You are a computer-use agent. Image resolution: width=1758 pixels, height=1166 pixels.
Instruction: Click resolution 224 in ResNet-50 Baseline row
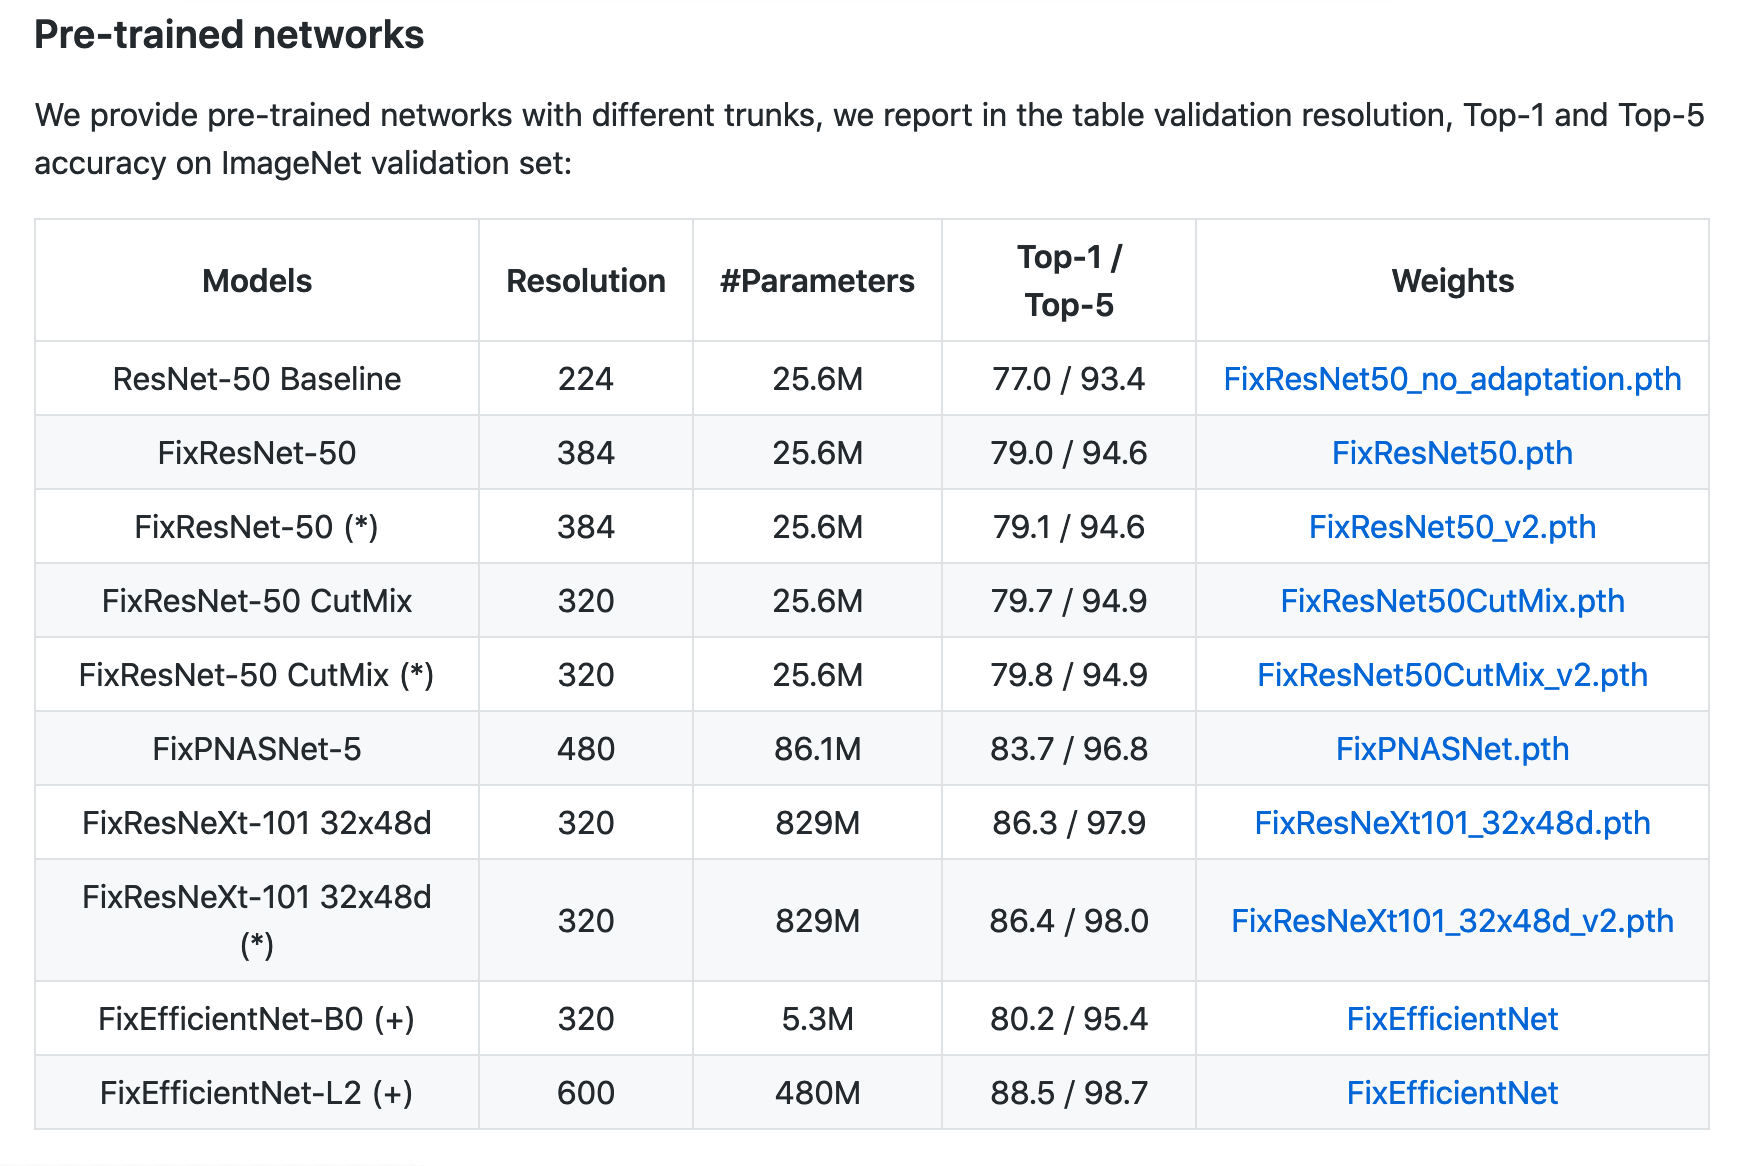click(x=586, y=379)
